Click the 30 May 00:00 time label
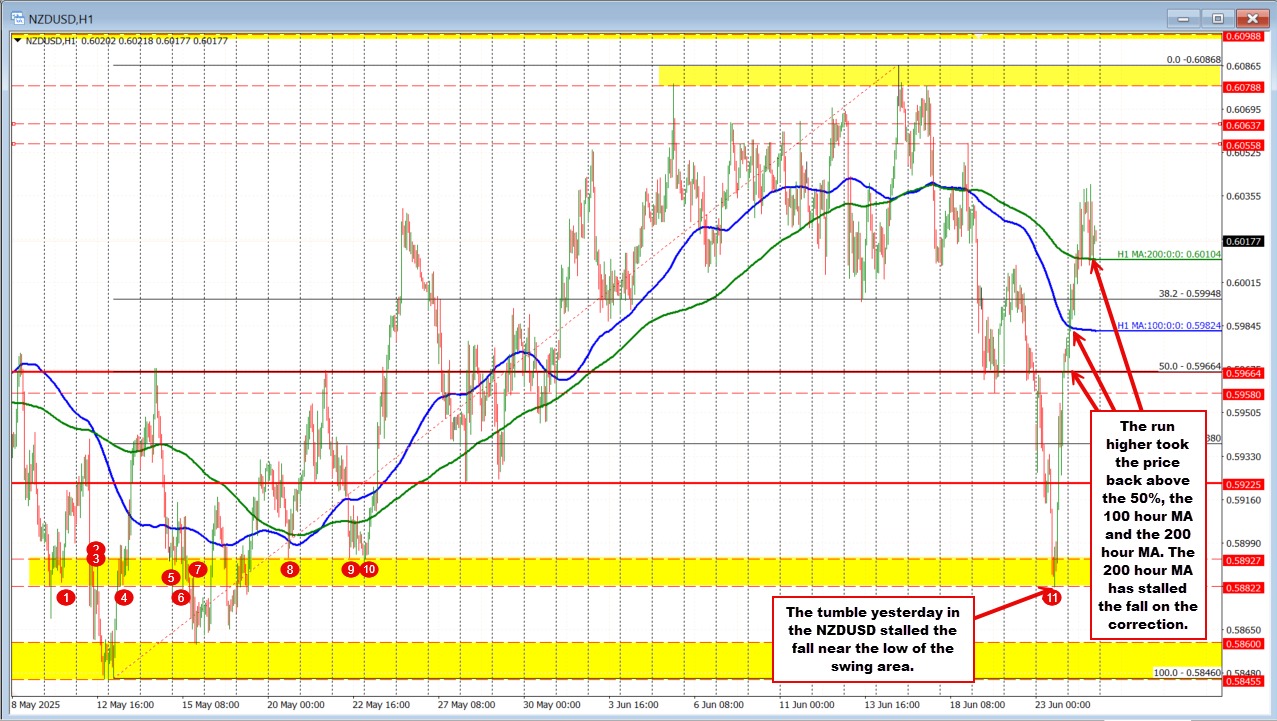This screenshot has width=1277, height=721. click(552, 704)
